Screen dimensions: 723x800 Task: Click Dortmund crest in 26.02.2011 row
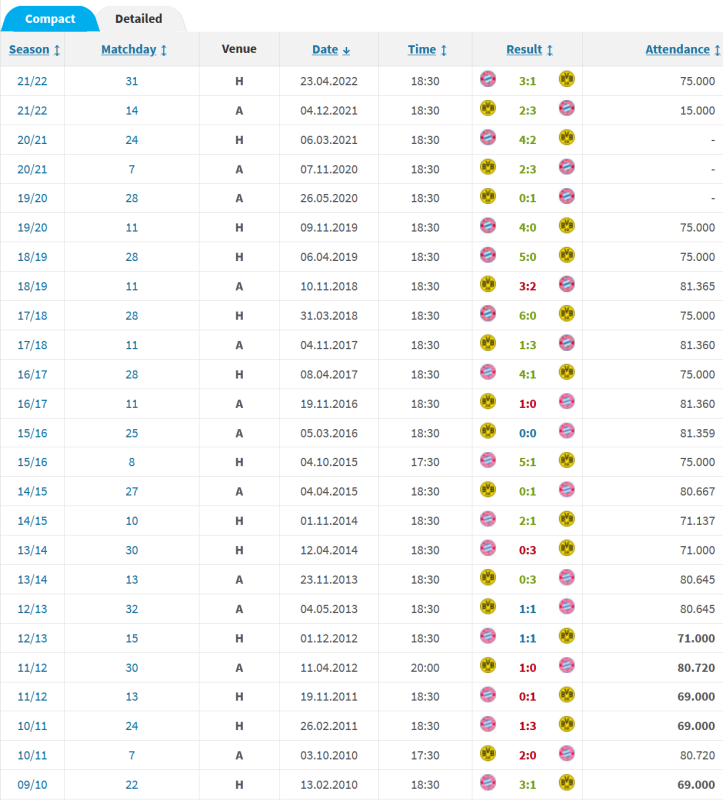coord(567,724)
